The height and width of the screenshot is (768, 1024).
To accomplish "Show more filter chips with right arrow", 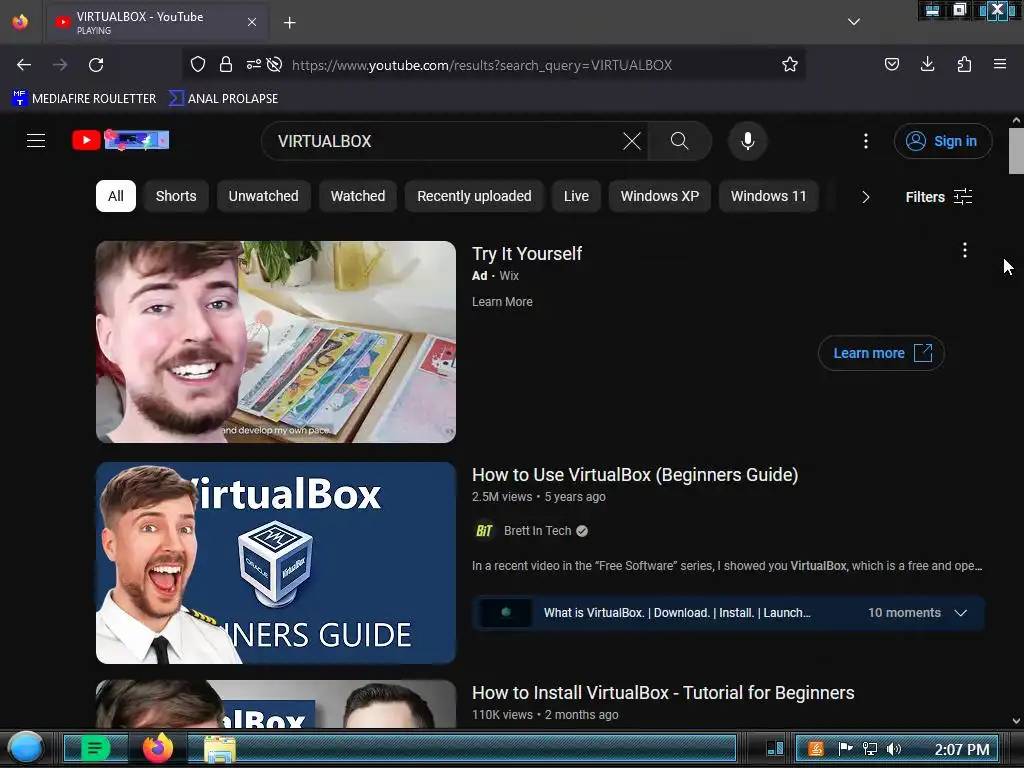I will (x=865, y=197).
